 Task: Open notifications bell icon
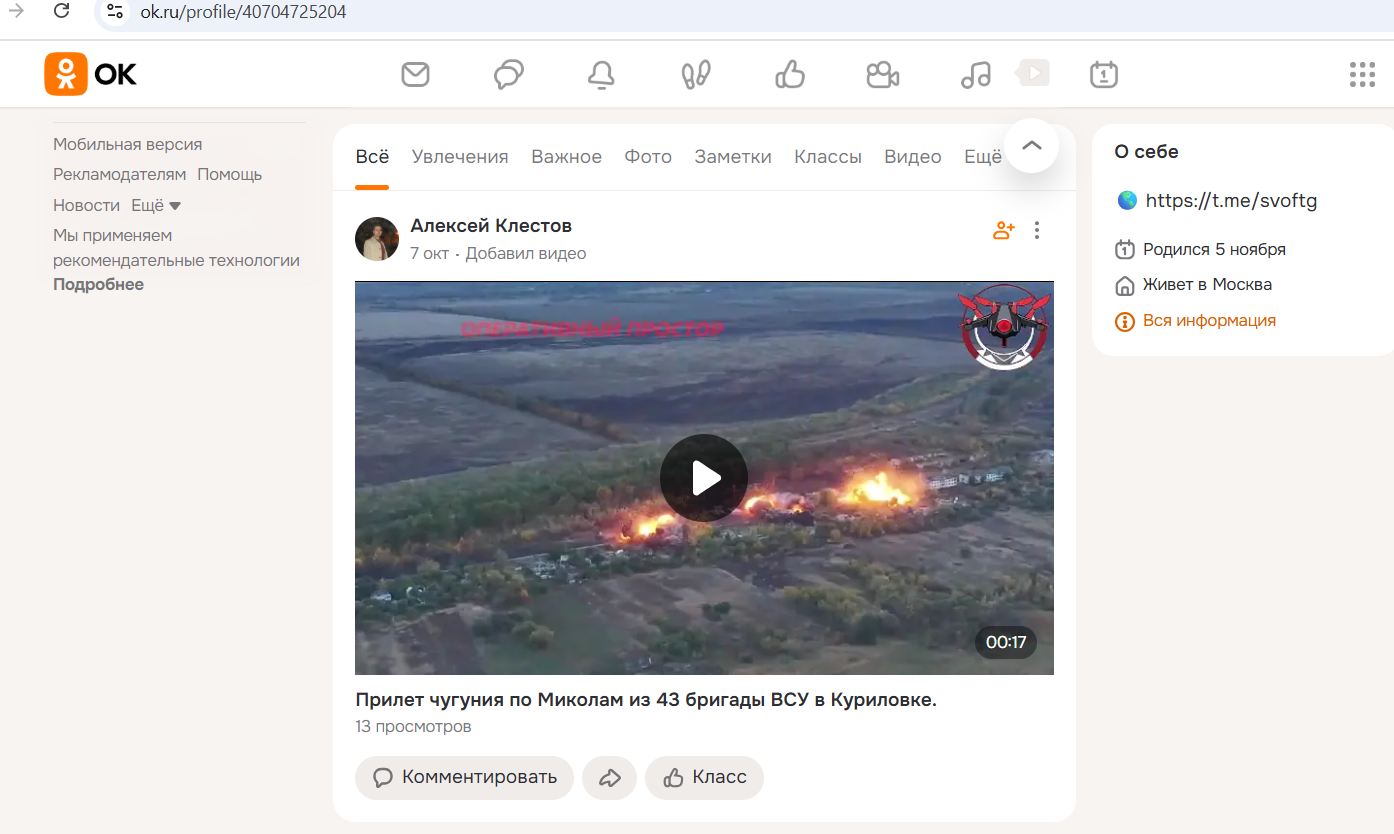coord(601,74)
